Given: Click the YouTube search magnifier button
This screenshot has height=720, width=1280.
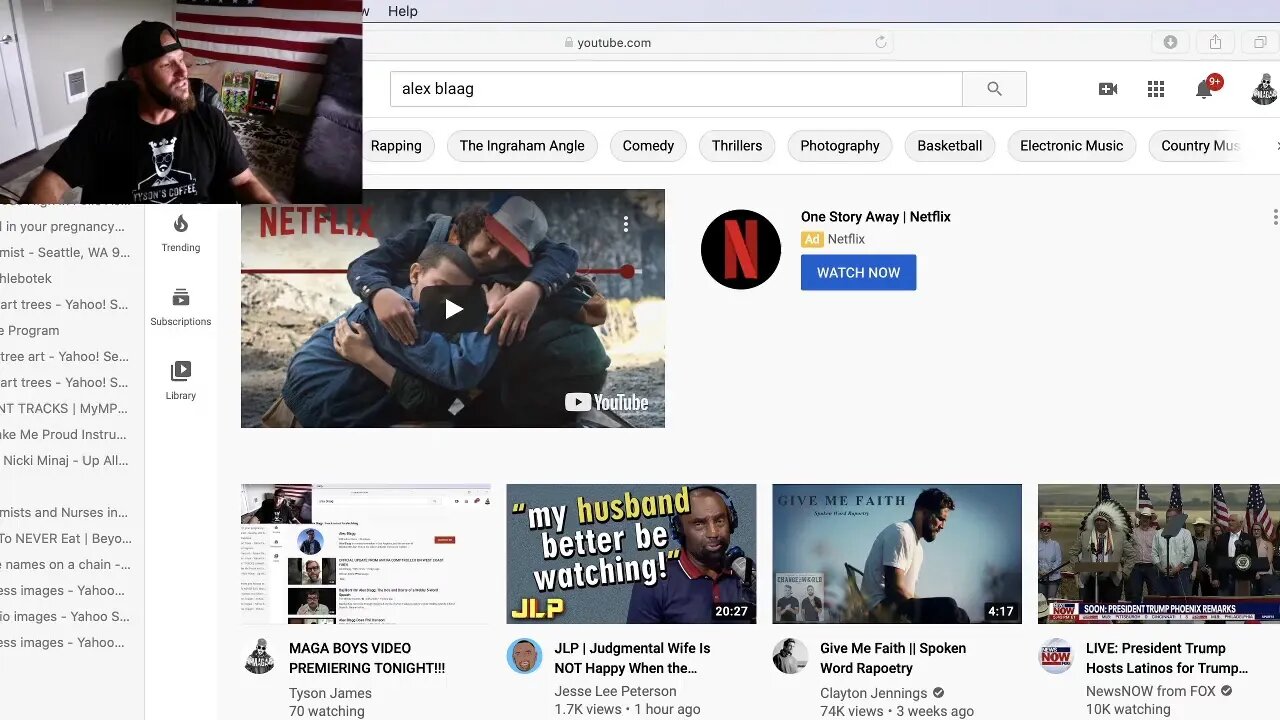Looking at the screenshot, I should tap(994, 89).
